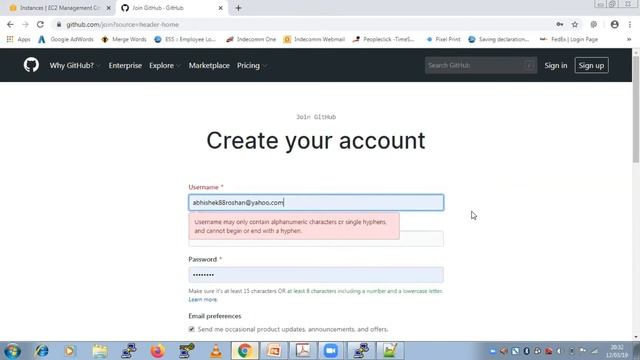Open Windows Media Player from the taskbar
Viewport: 640px width, 360px height.
pyautogui.click(x=70, y=351)
